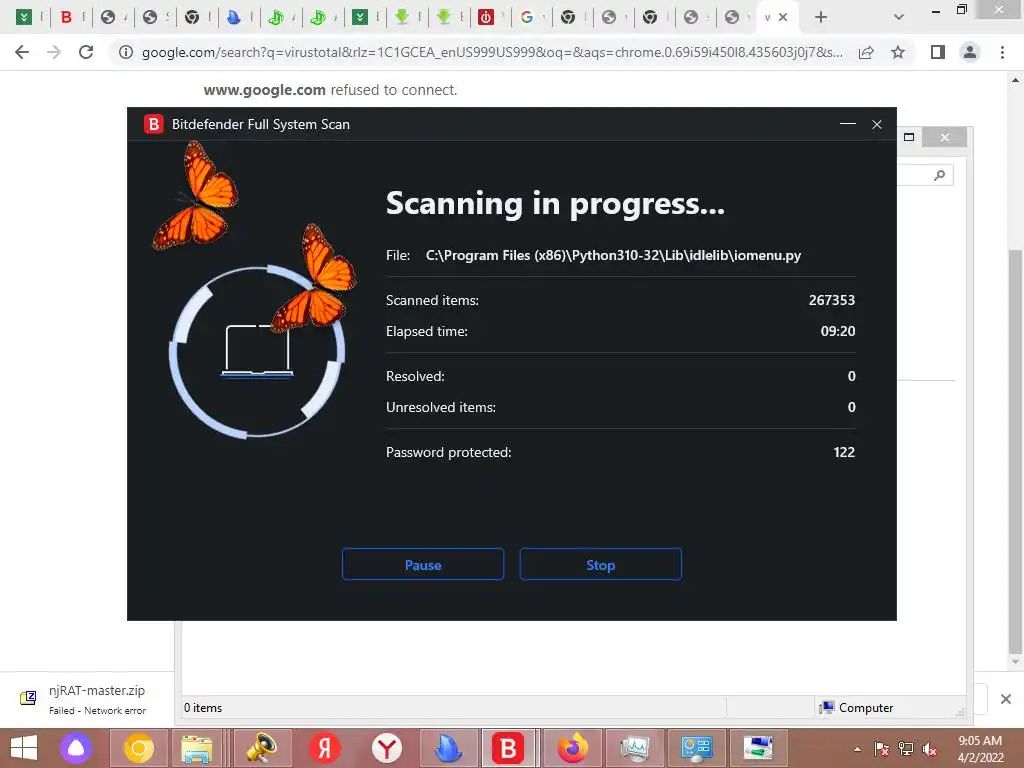Click Chrome page scrollbar up arrow

(x=1015, y=80)
